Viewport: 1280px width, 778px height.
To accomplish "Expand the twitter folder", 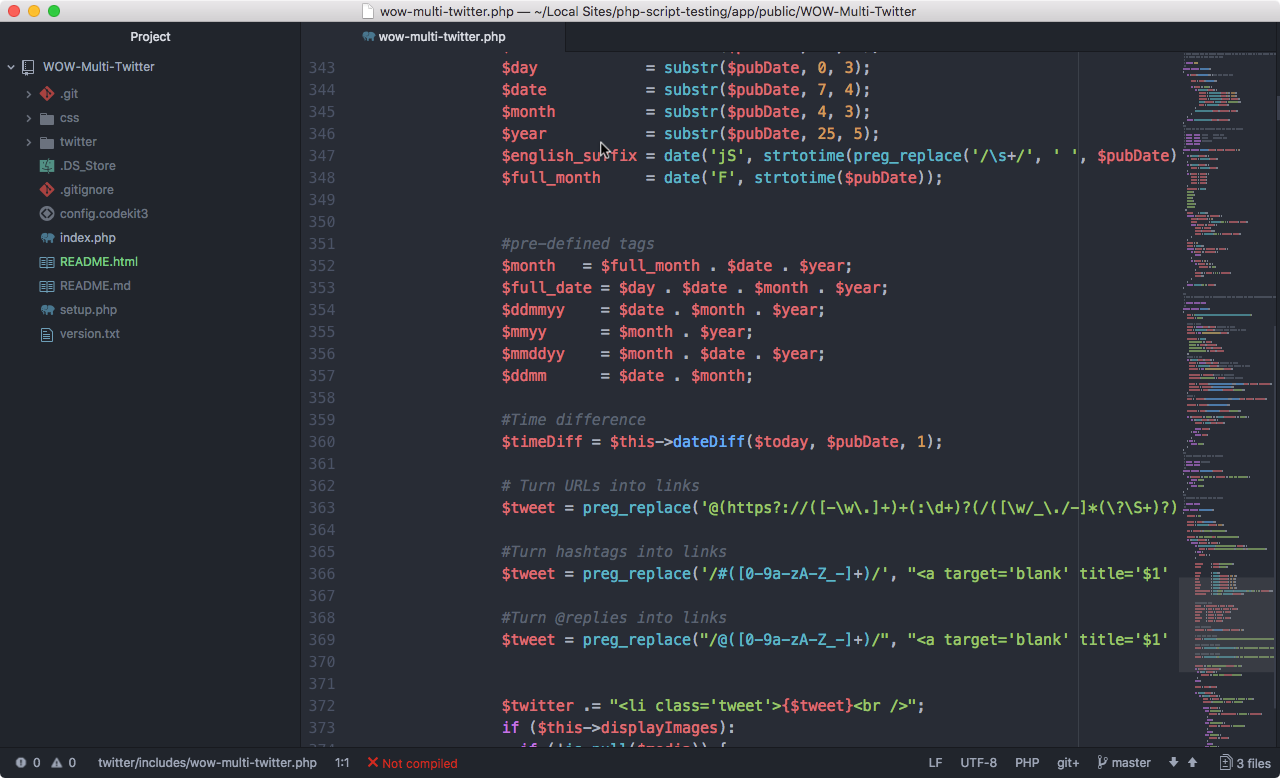I will click(28, 142).
